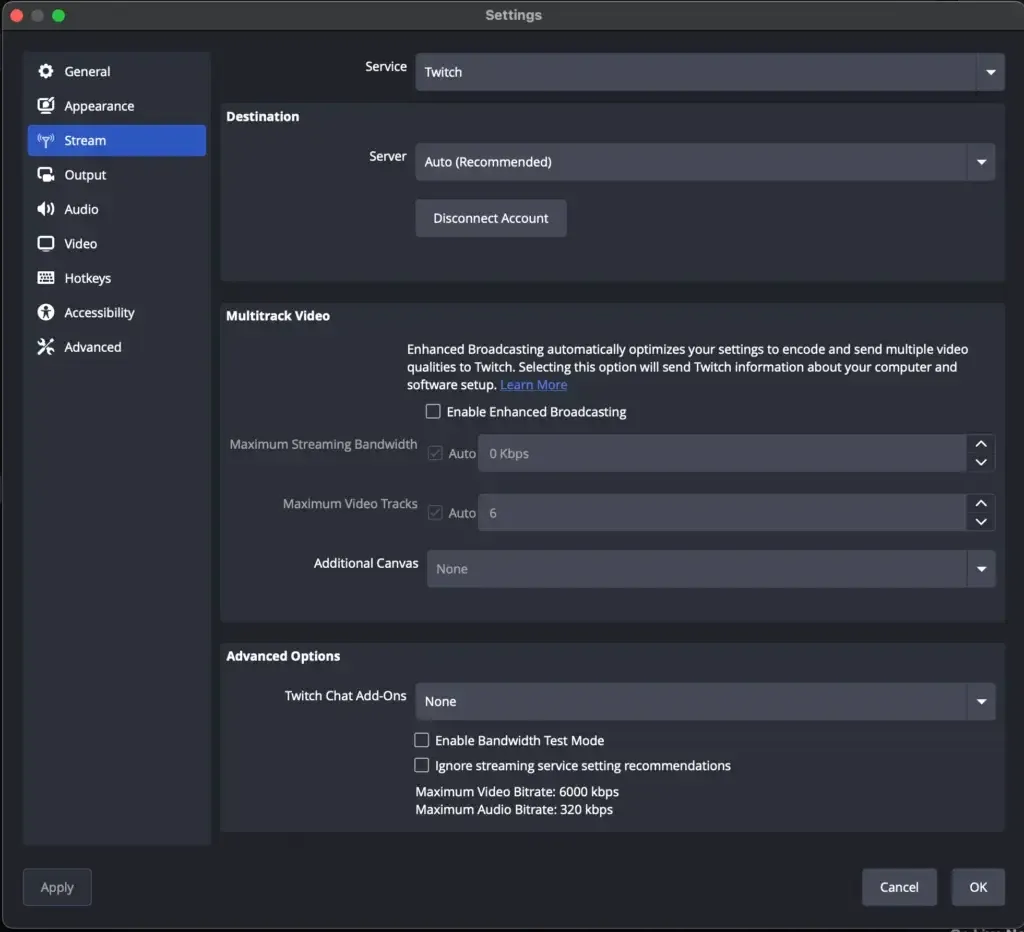The width and height of the screenshot is (1024, 932).
Task: Click the Video monitor icon
Action: pyautogui.click(x=46, y=244)
